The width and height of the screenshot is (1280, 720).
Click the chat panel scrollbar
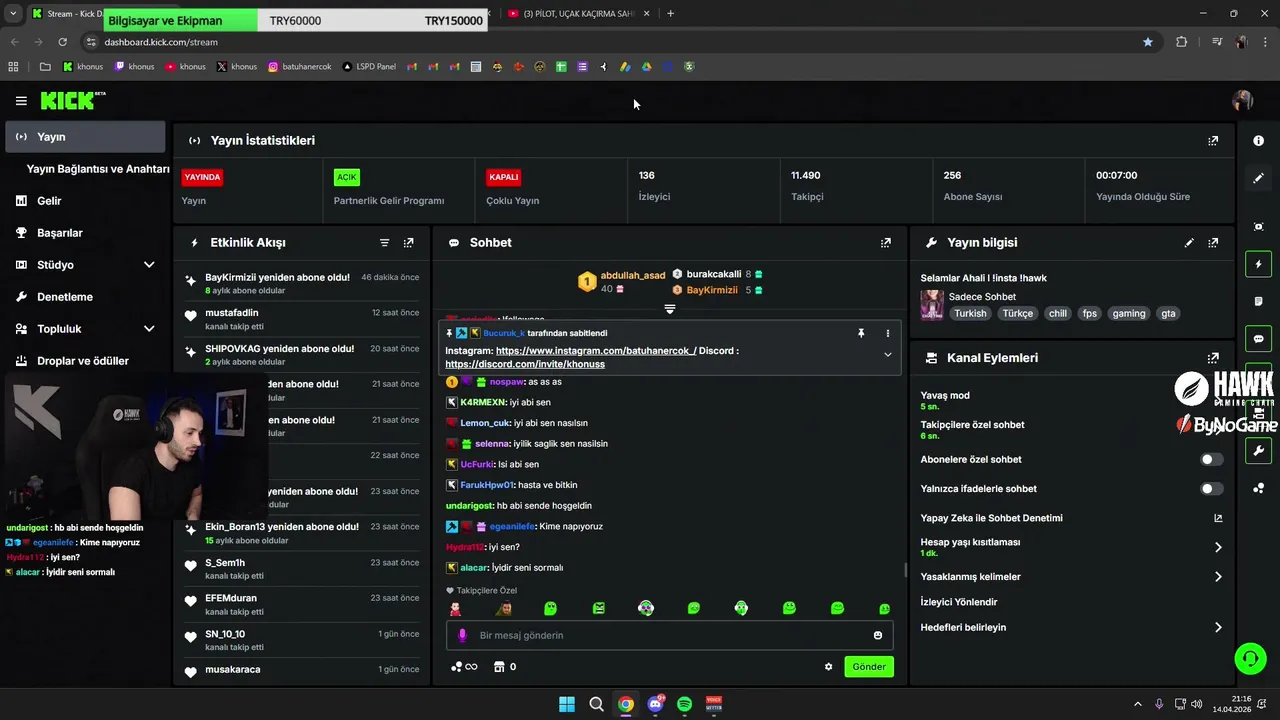[x=905, y=570]
